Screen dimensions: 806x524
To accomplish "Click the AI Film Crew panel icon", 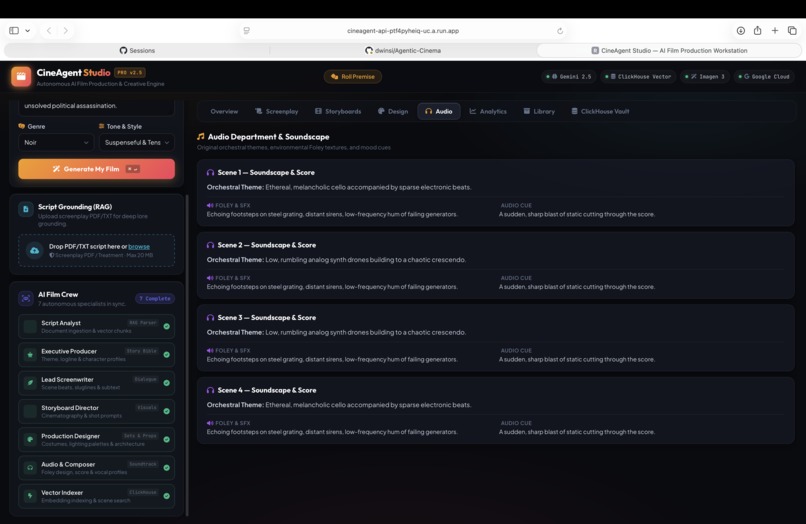I will (26, 298).
